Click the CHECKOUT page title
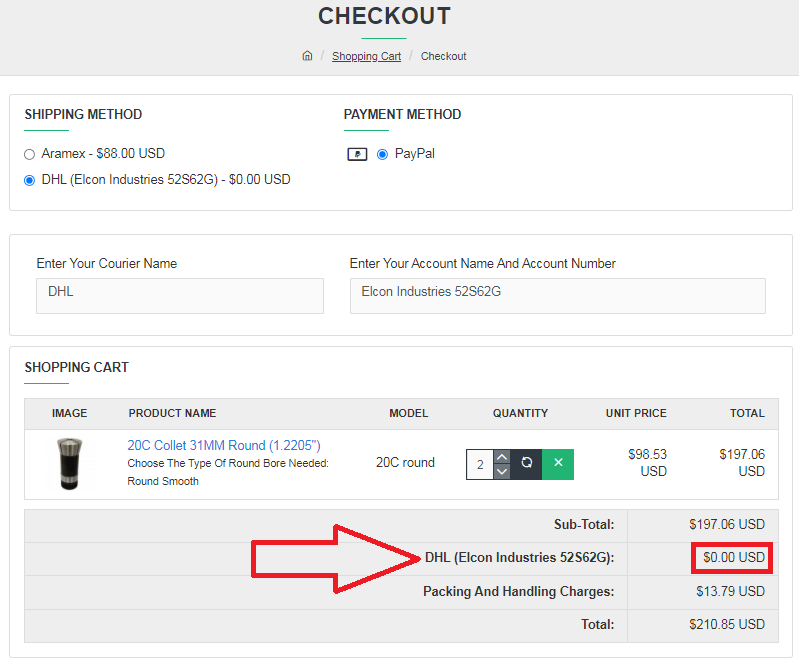The width and height of the screenshot is (799, 663). click(x=384, y=16)
